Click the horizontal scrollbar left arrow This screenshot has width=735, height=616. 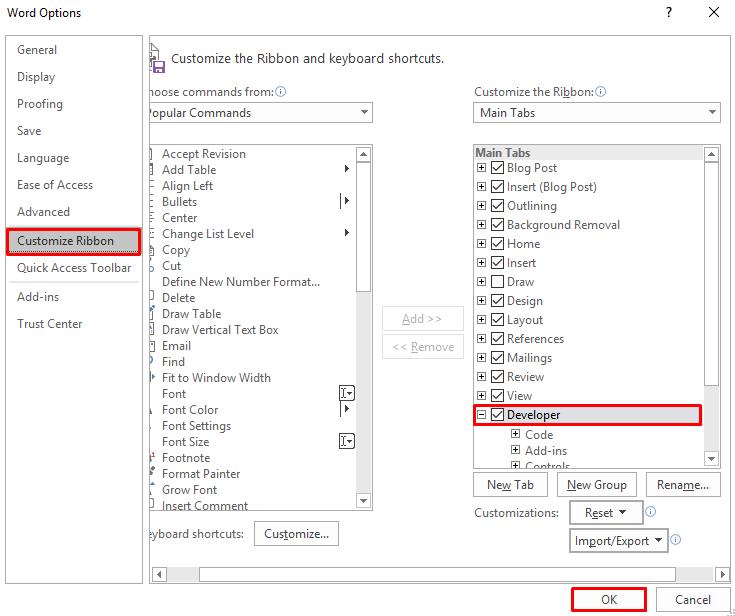coord(159,574)
